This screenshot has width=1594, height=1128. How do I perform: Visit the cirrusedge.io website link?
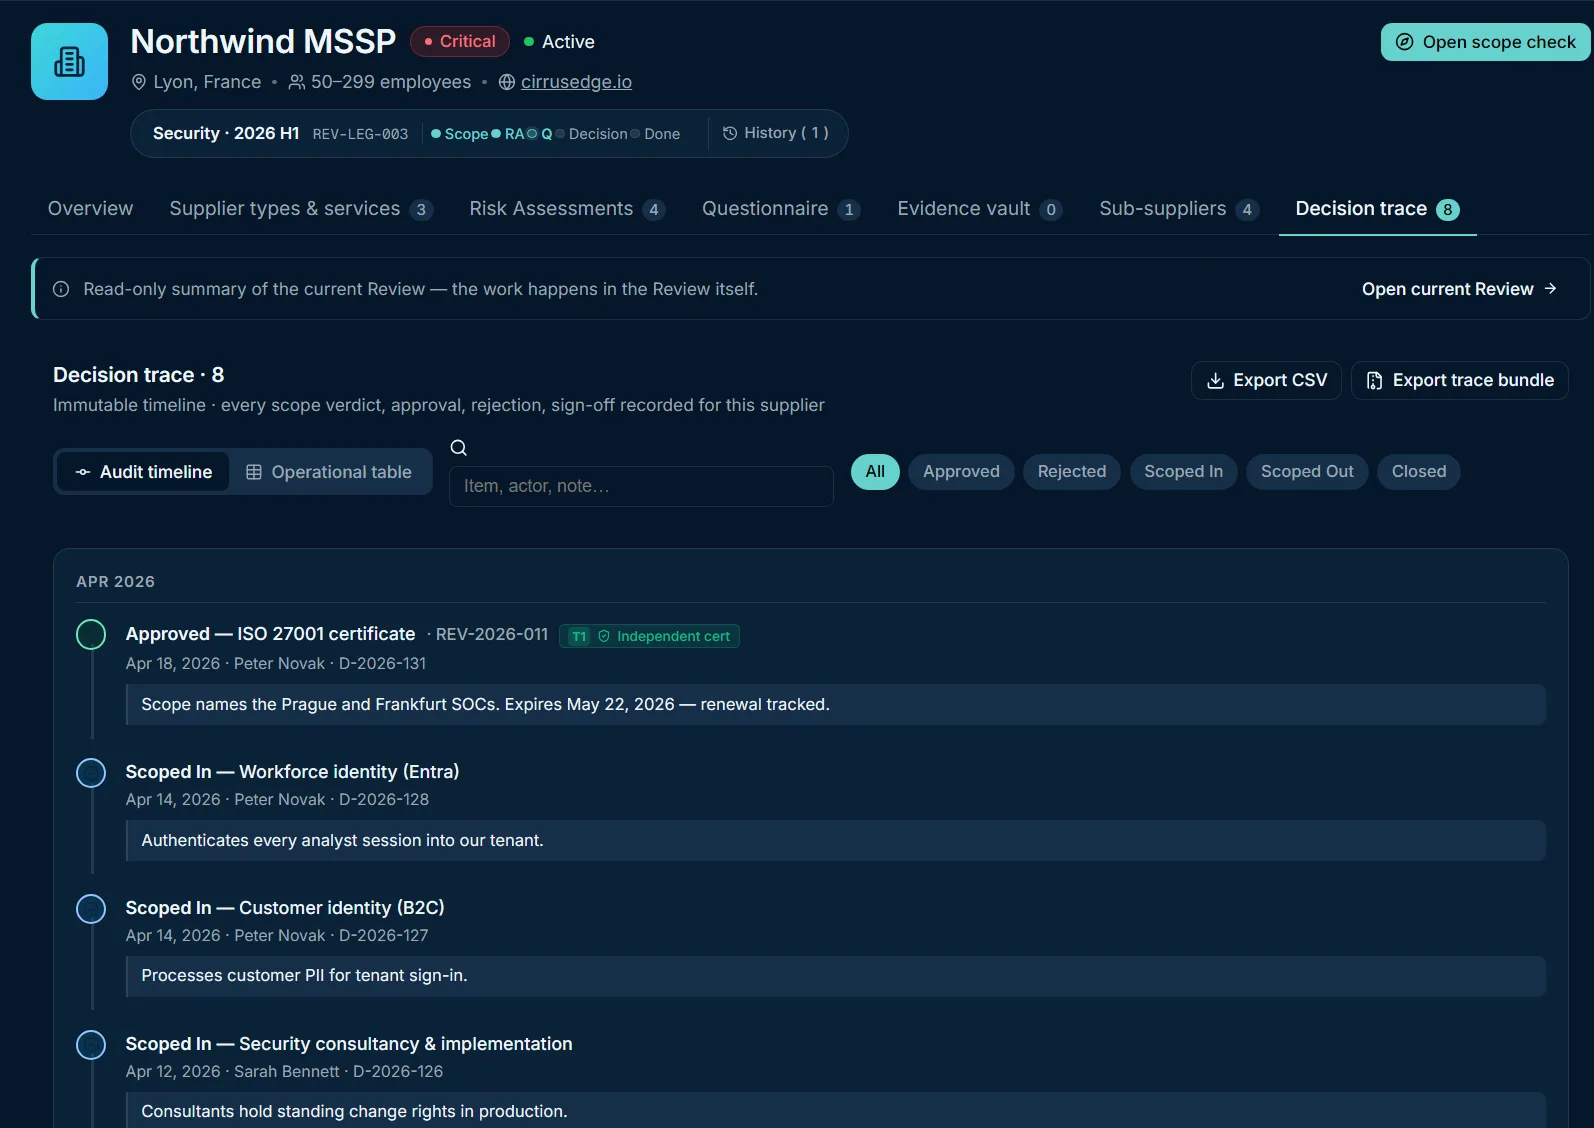tap(576, 82)
